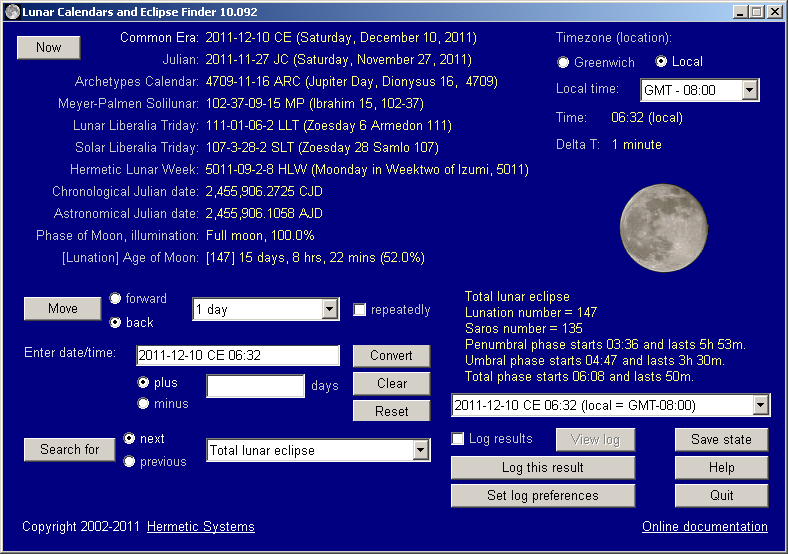The height and width of the screenshot is (554, 788).
Task: Click the moon icon in title bar
Action: (x=12, y=11)
